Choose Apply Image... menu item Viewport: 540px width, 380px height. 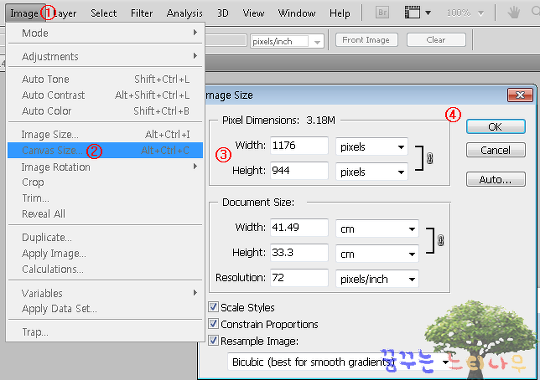coord(105,253)
